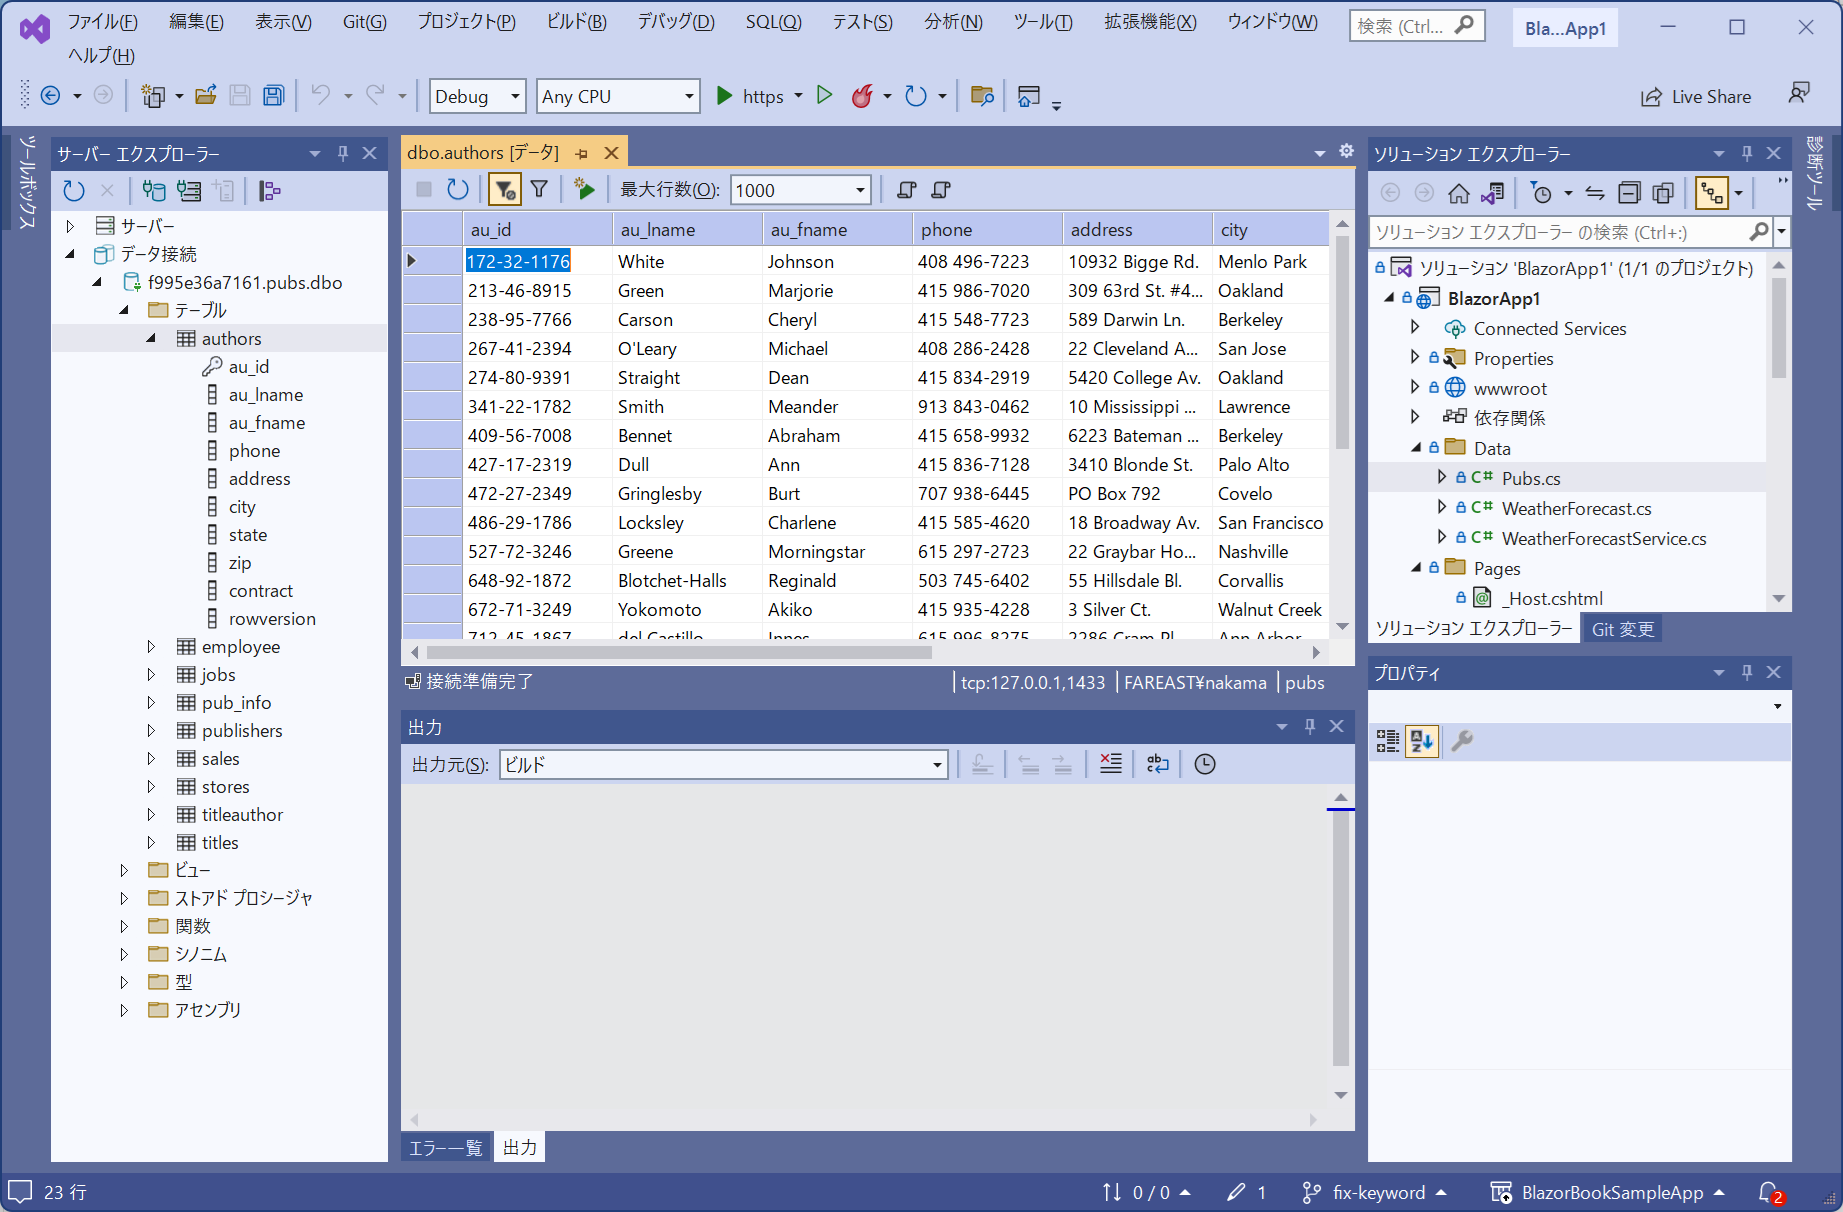Click the Sync with Active Document arrows

(x=1595, y=192)
